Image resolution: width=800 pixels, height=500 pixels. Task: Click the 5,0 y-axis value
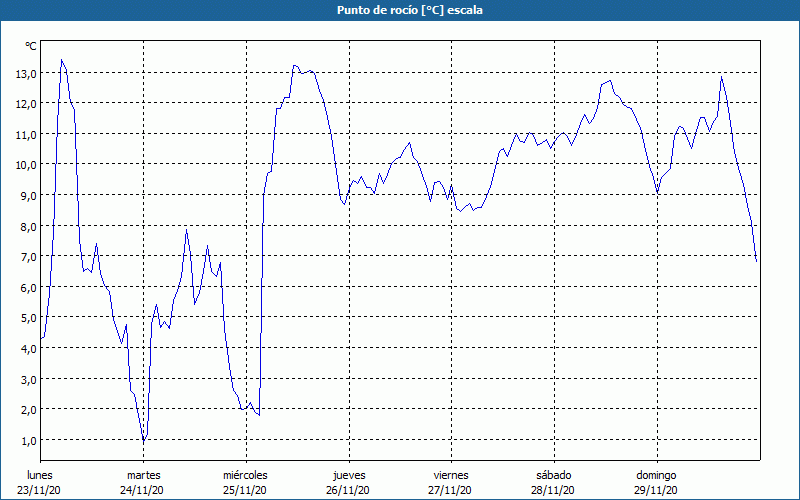[29, 318]
